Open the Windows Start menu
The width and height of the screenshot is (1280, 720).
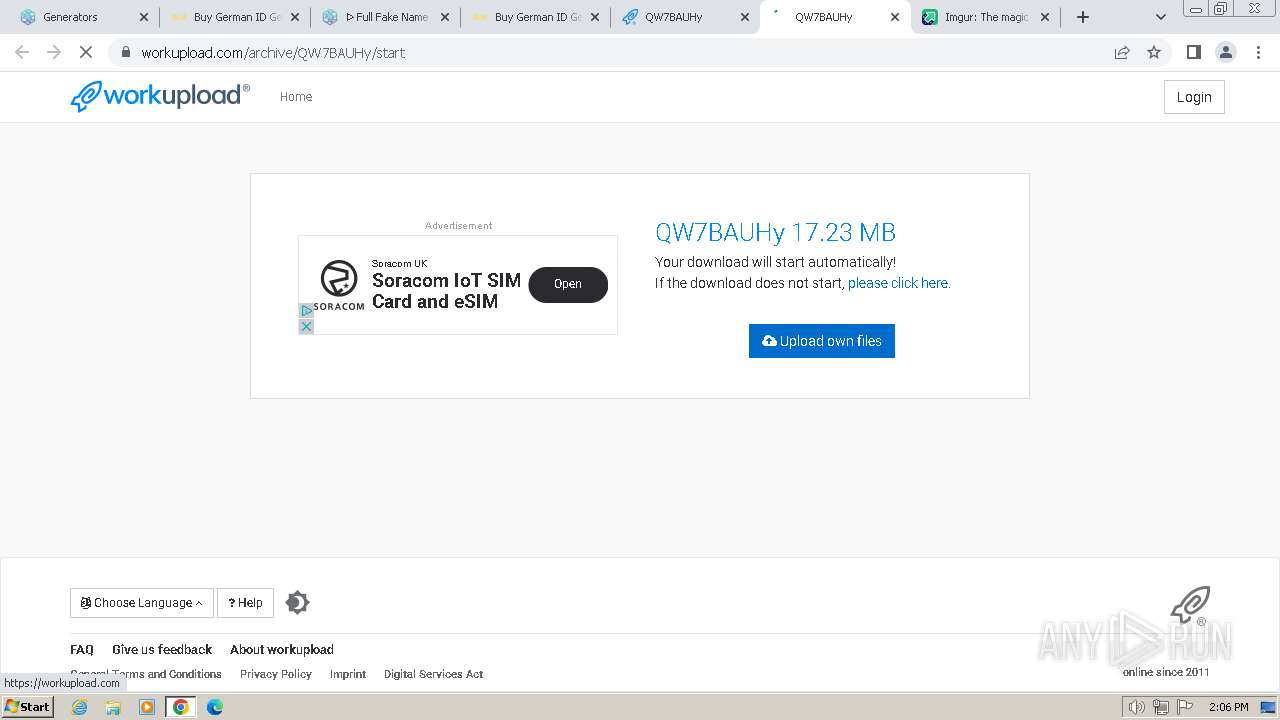[x=28, y=707]
